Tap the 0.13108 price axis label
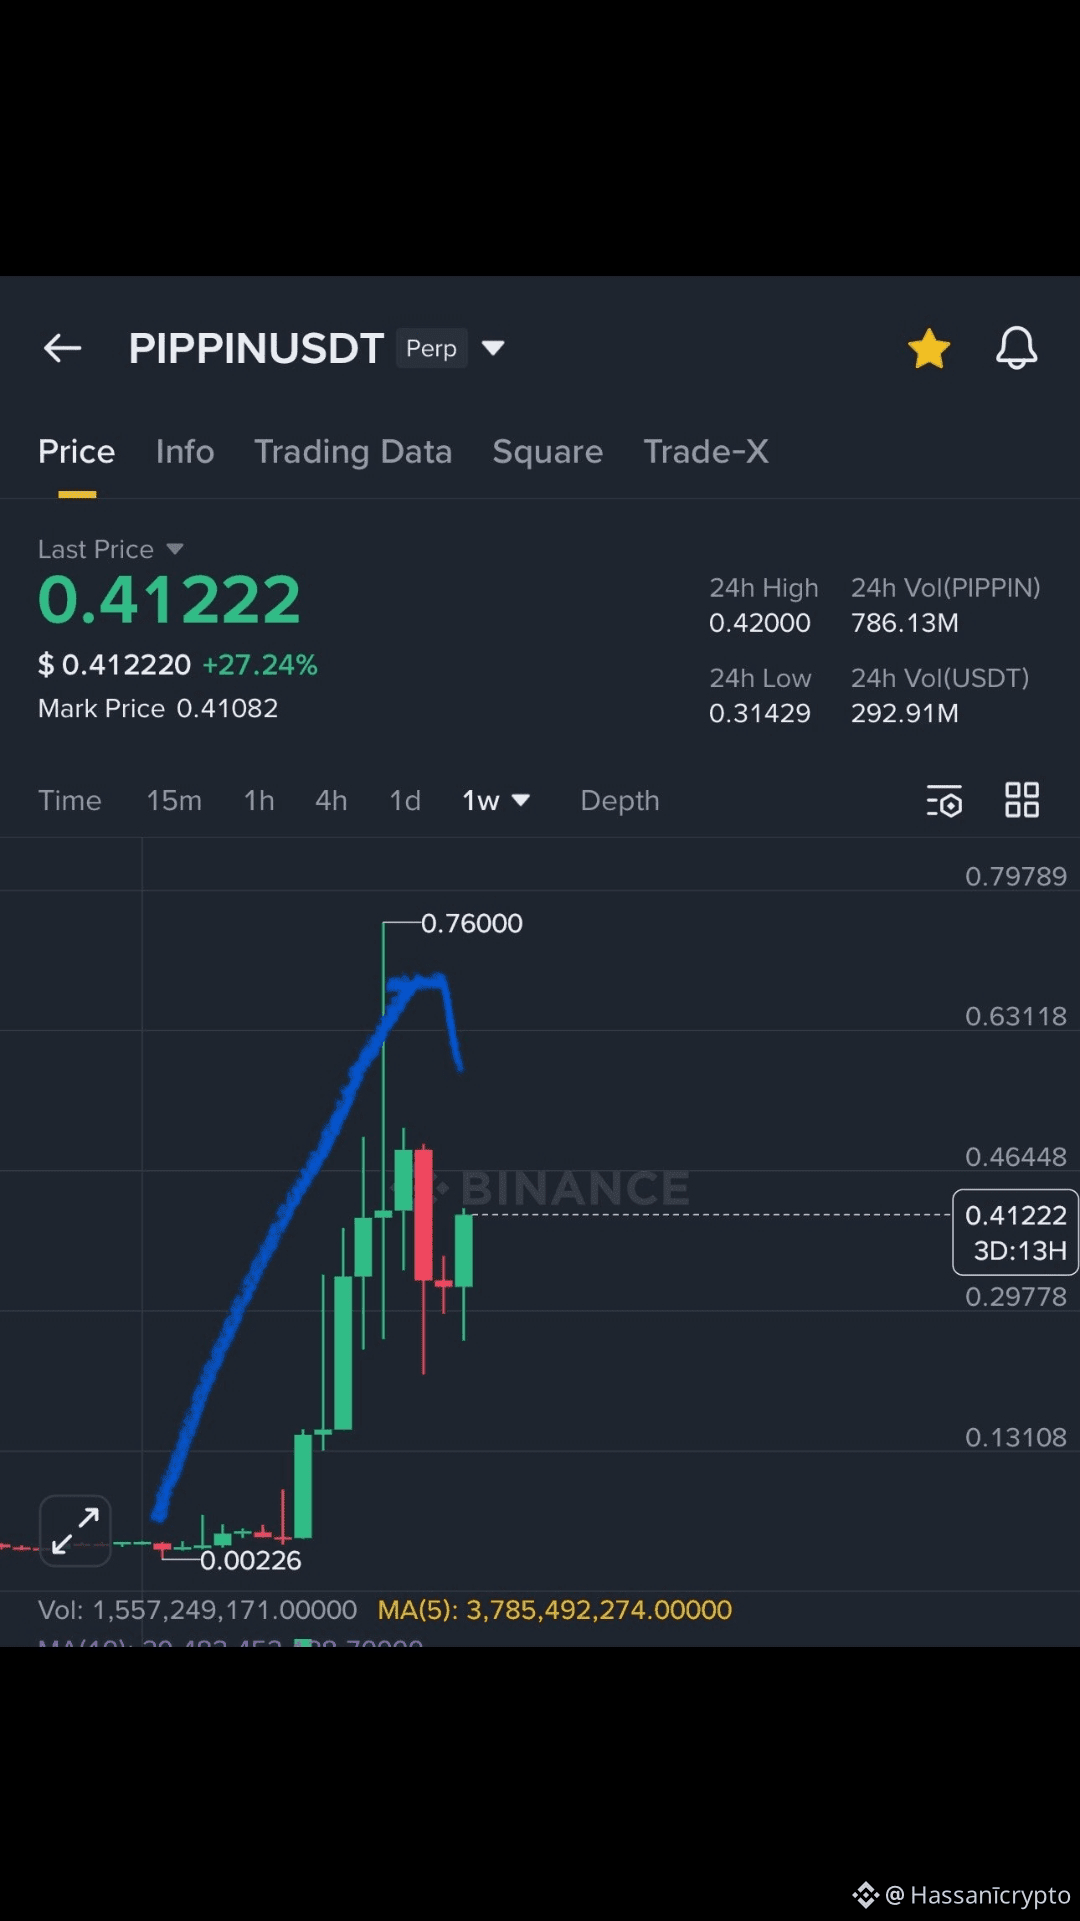The height and width of the screenshot is (1921, 1080). click(x=1016, y=1438)
